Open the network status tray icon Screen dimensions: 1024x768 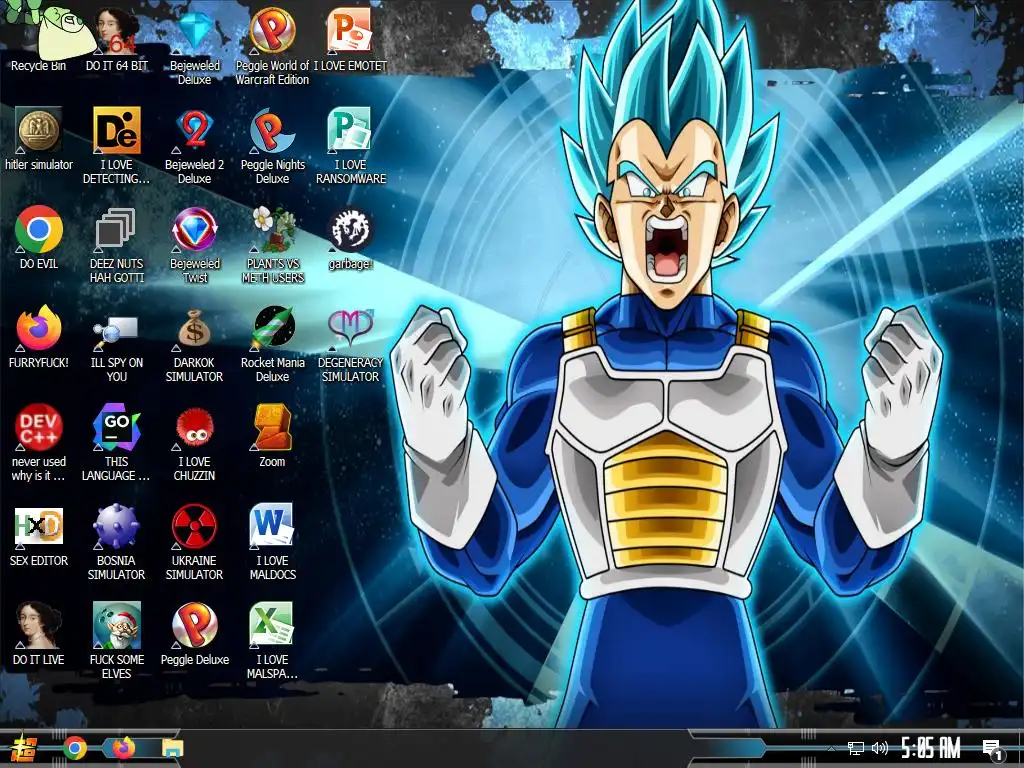[856, 748]
